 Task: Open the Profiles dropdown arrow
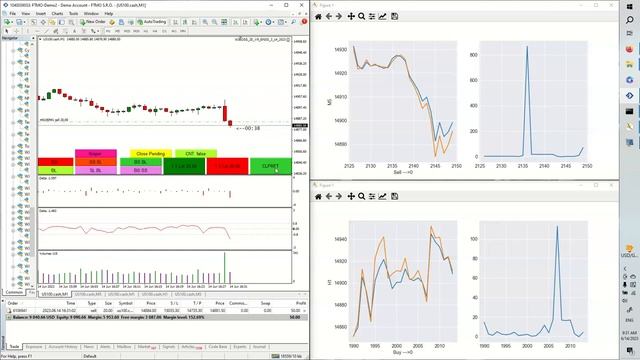coord(24,22)
